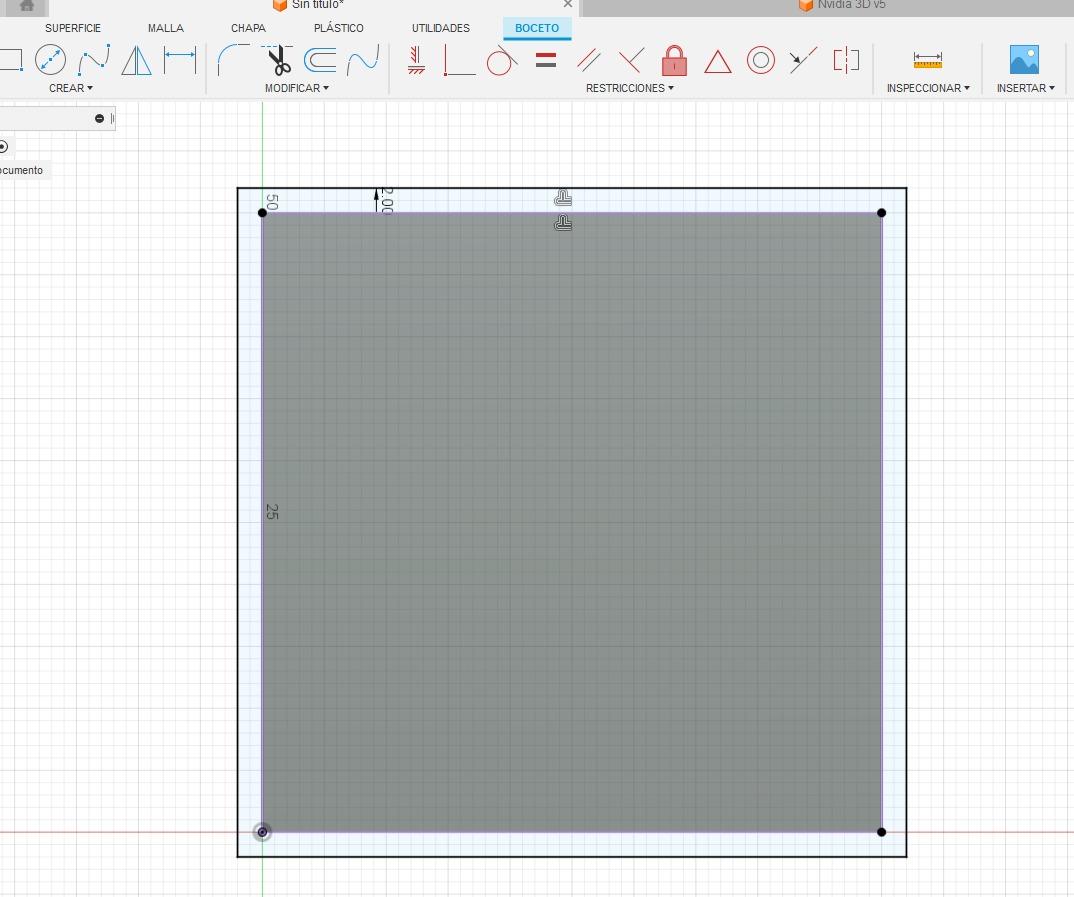The image size is (1074, 897).
Task: Switch to the MALLA tab
Action: (166, 28)
